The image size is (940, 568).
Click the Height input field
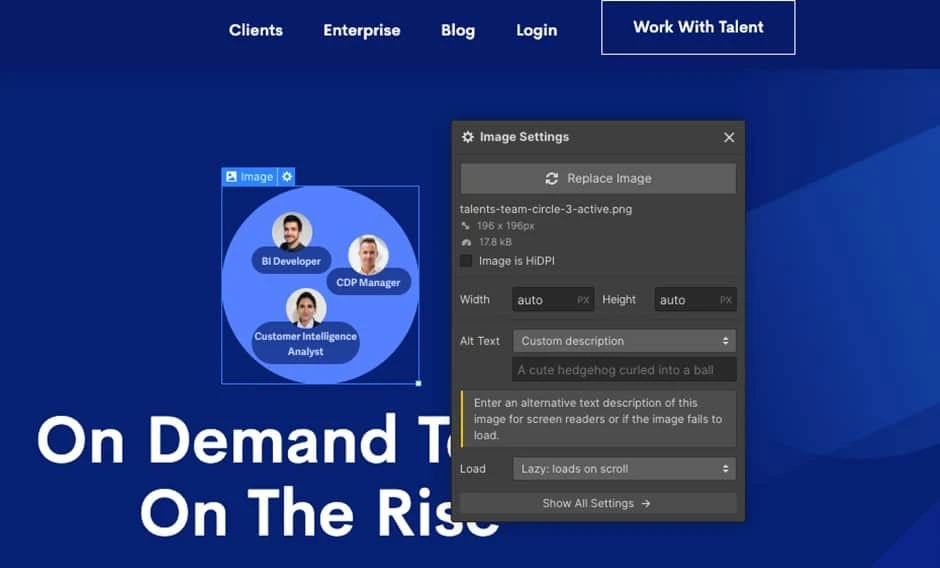(x=684, y=300)
